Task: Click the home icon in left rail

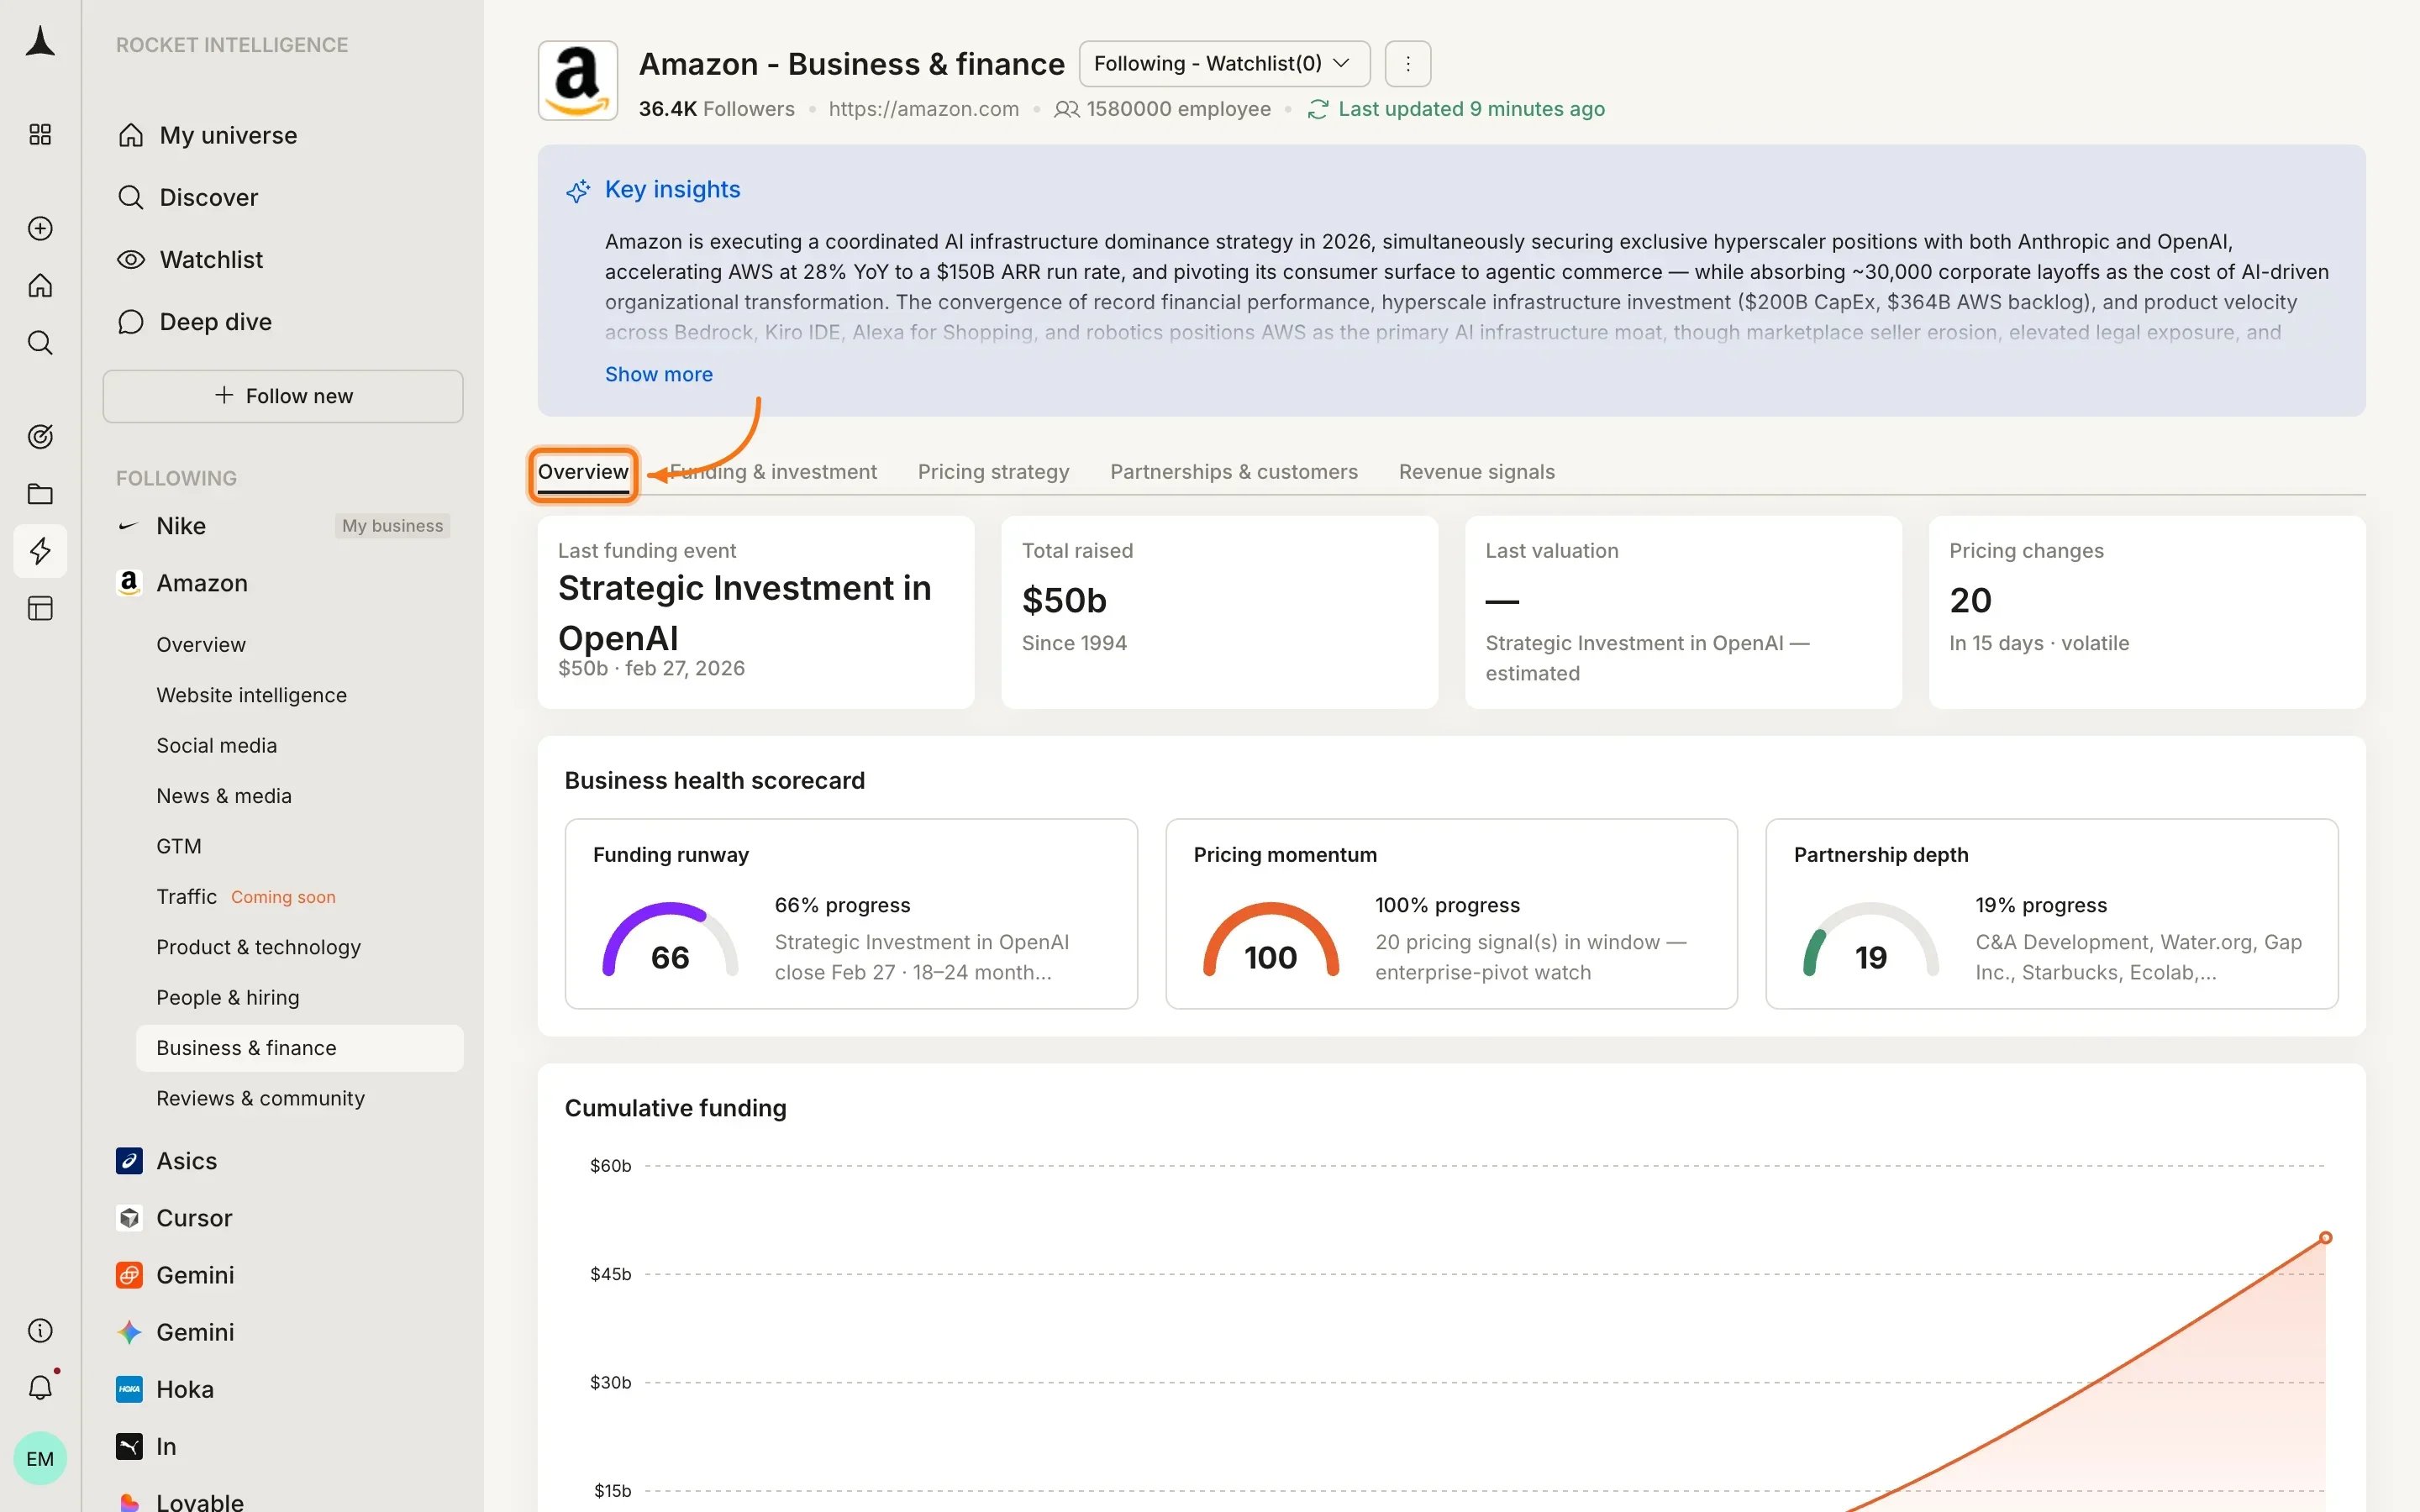Action: click(40, 286)
